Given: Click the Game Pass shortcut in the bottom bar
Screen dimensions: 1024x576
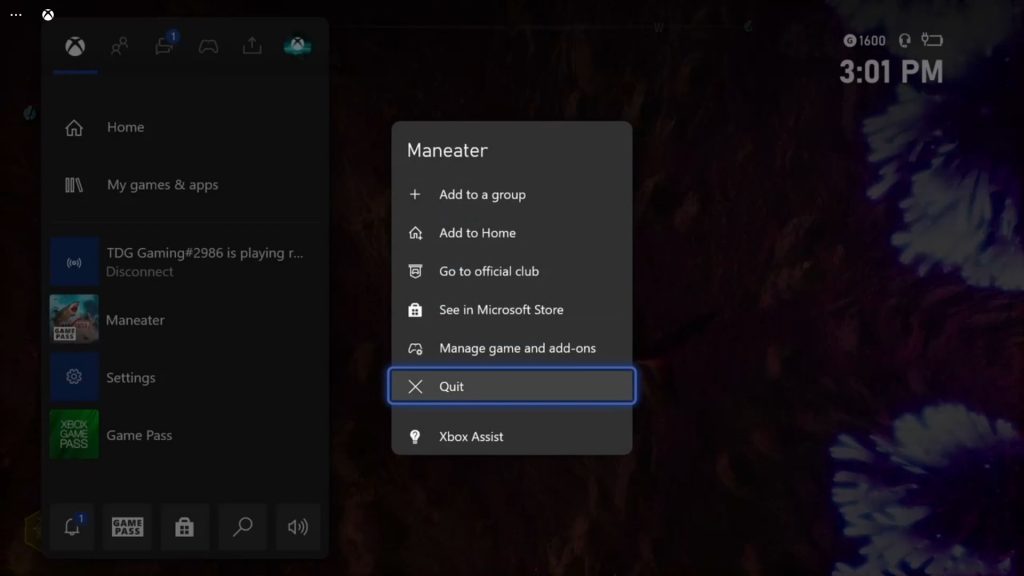Looking at the screenshot, I should click(x=127, y=526).
